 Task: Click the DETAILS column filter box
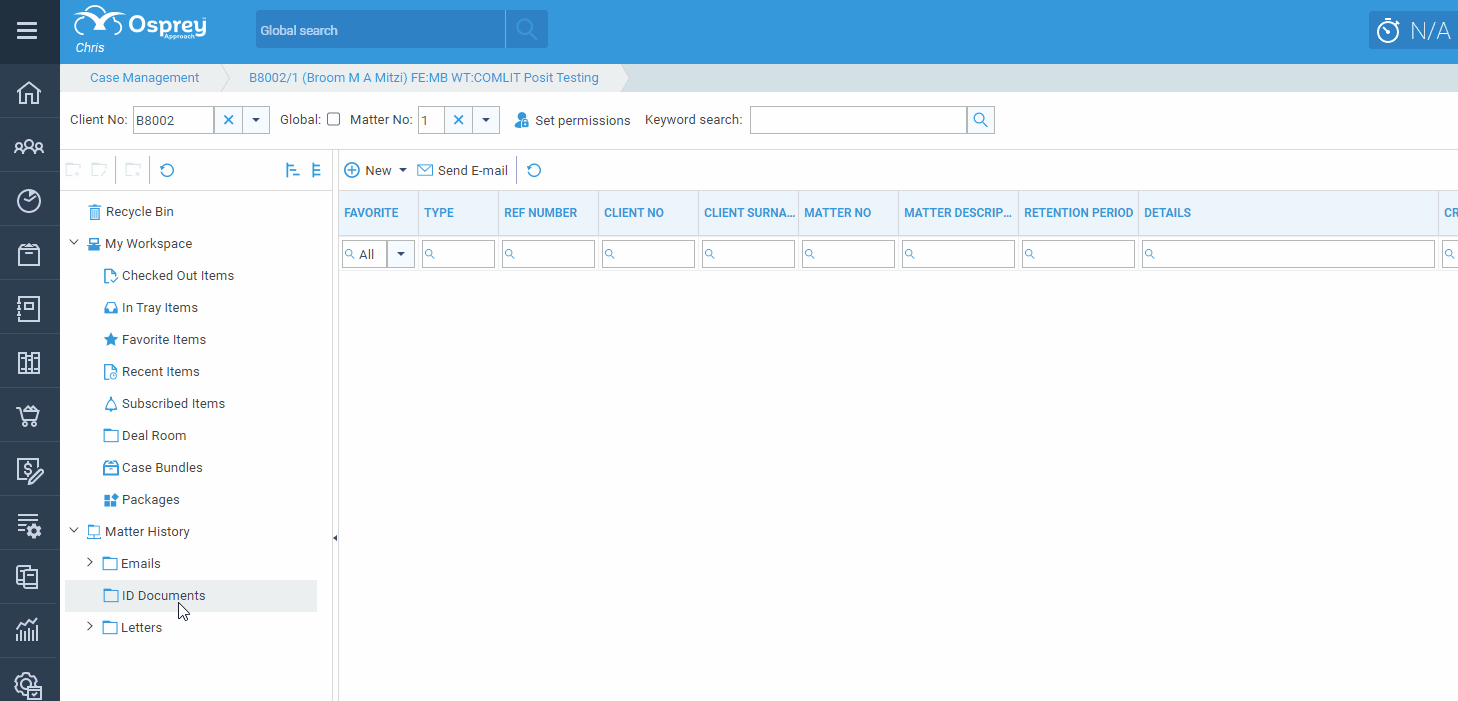tap(1288, 254)
